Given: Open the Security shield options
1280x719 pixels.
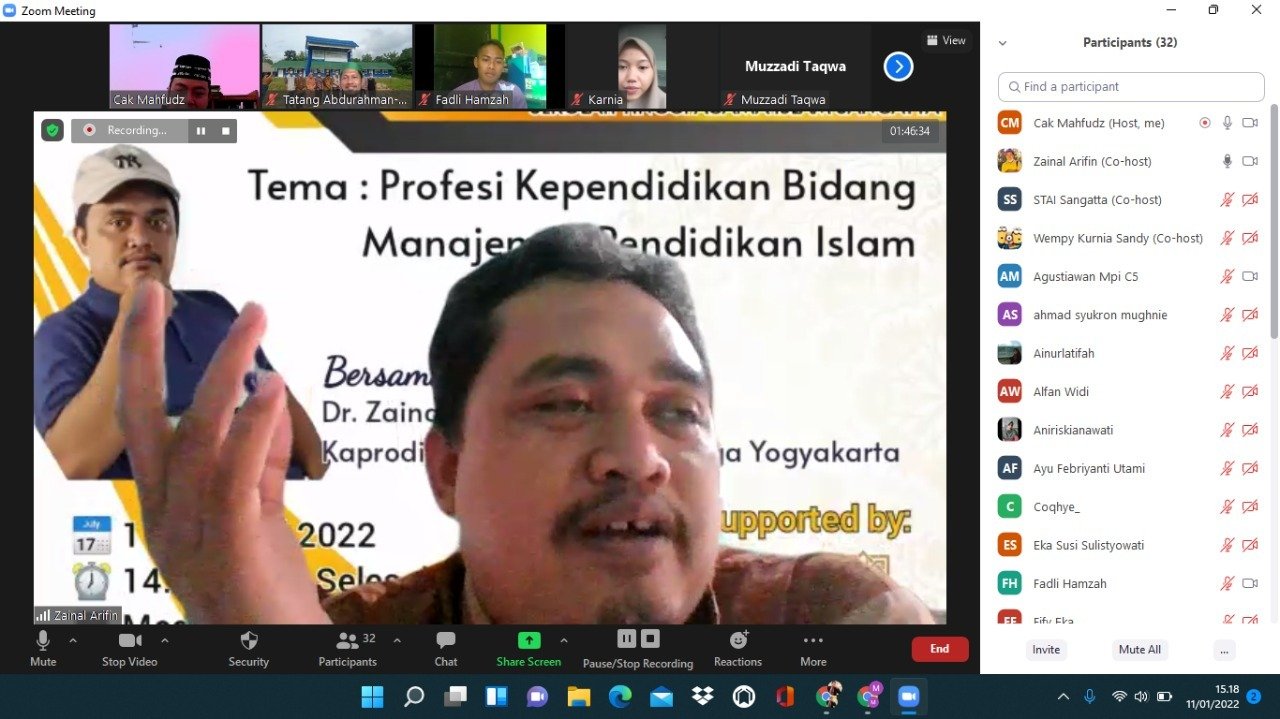Looking at the screenshot, I should click(248, 647).
